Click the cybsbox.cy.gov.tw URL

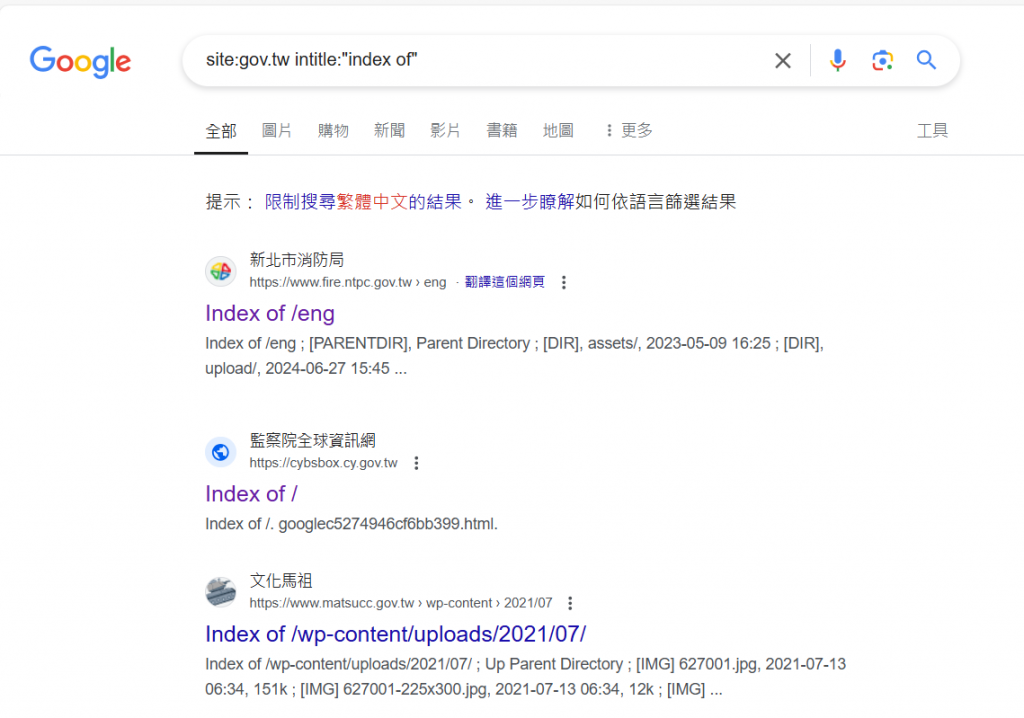point(323,463)
